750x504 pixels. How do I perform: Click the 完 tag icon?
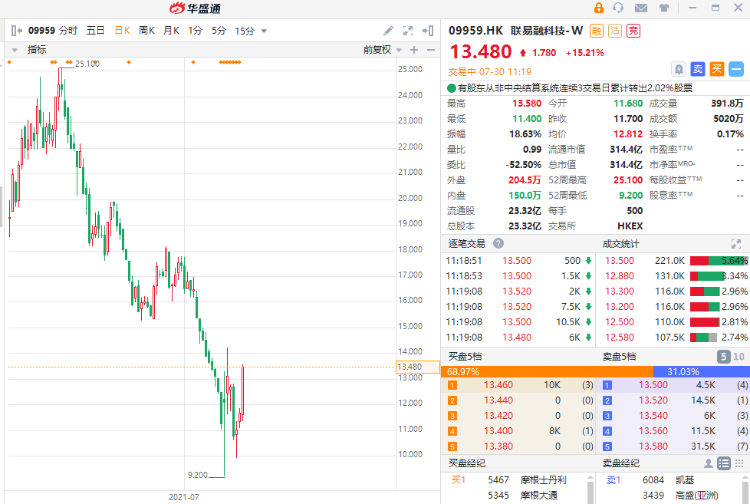pyautogui.click(x=633, y=31)
